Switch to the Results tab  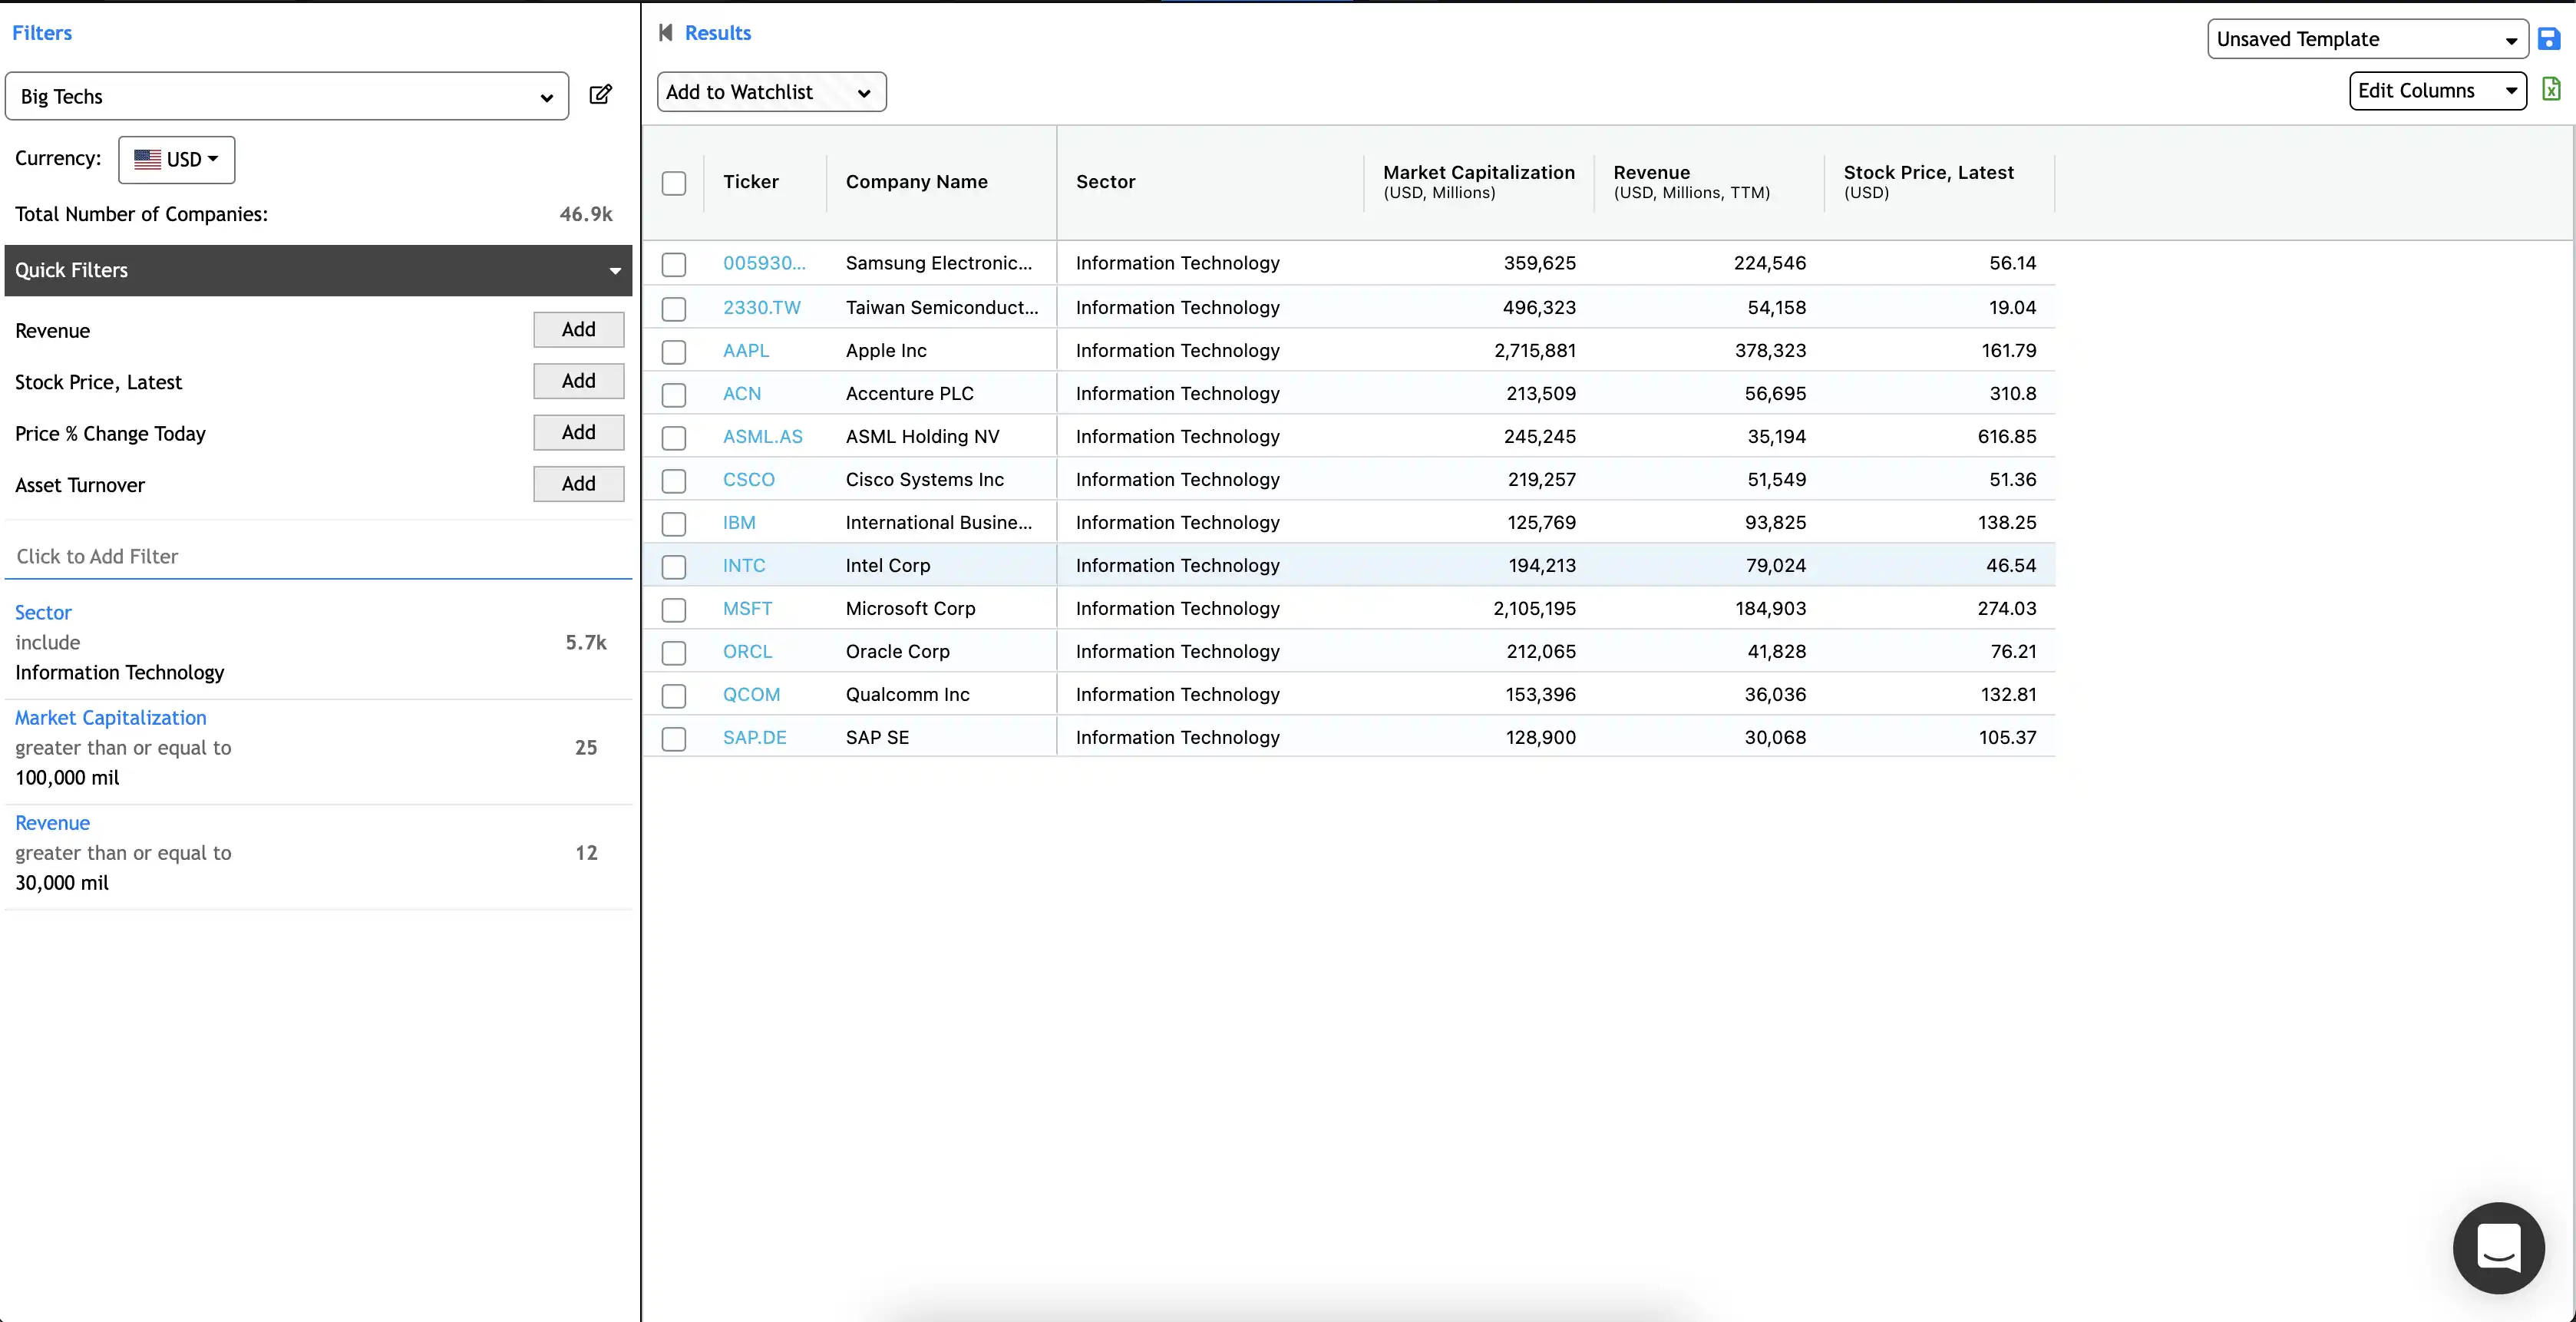click(x=717, y=32)
